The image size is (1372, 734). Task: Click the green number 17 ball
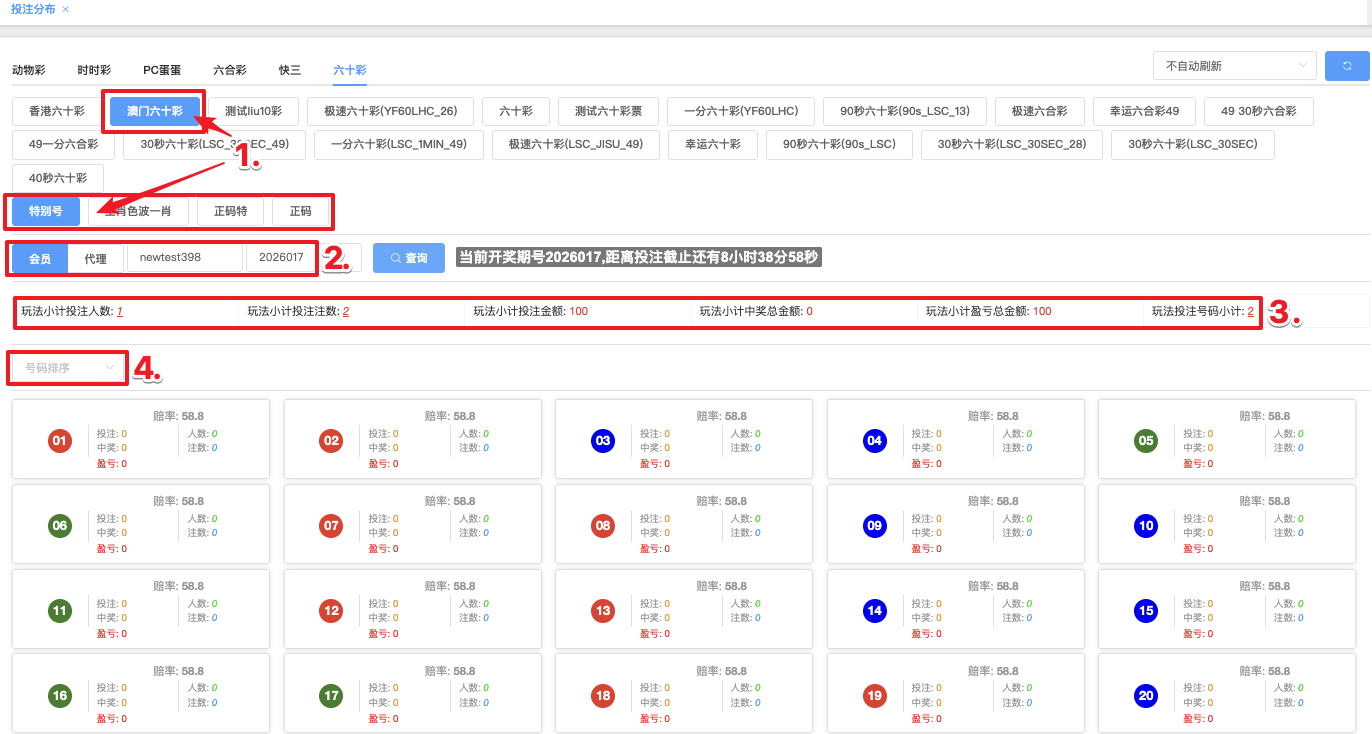[331, 696]
